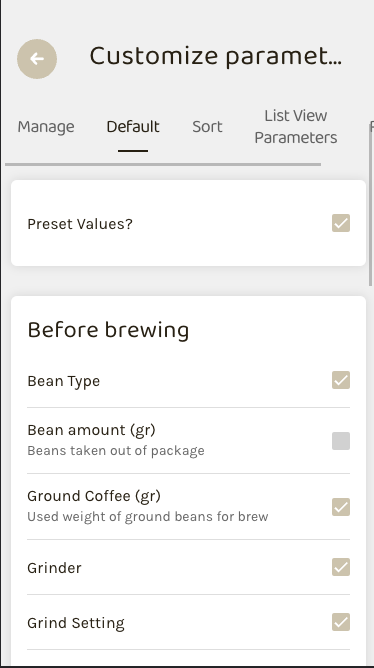Select the Default tab
Viewport: 374px width, 668px height.
(133, 127)
